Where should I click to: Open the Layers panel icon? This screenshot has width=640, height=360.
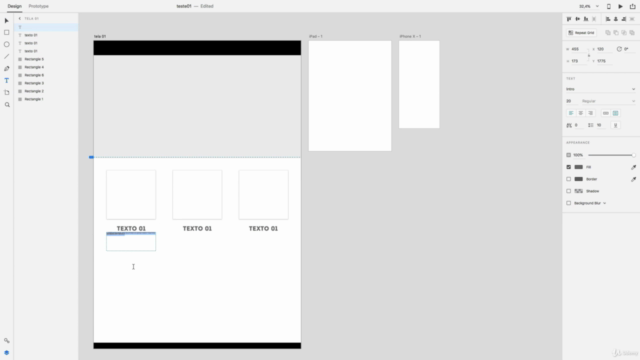point(7,353)
